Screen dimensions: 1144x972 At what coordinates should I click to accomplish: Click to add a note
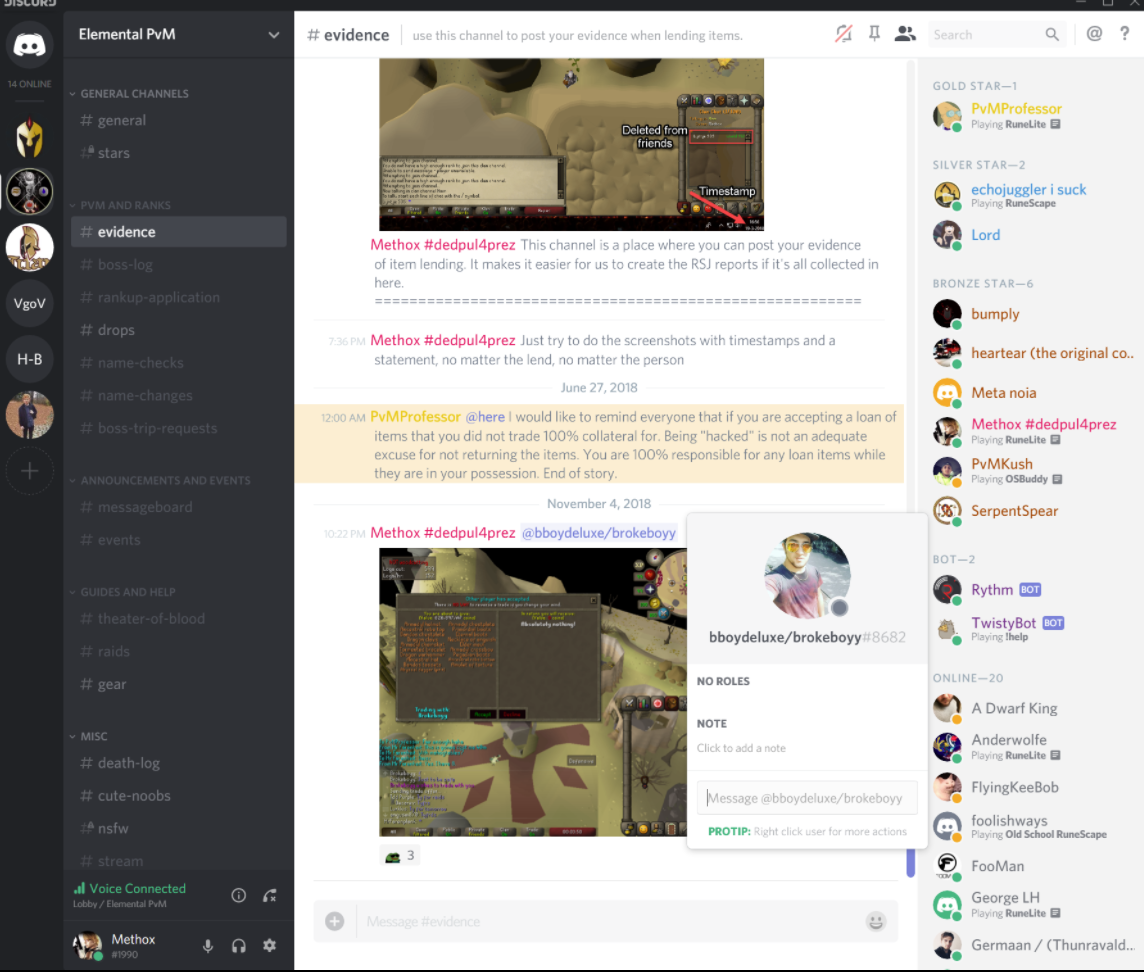coord(741,748)
